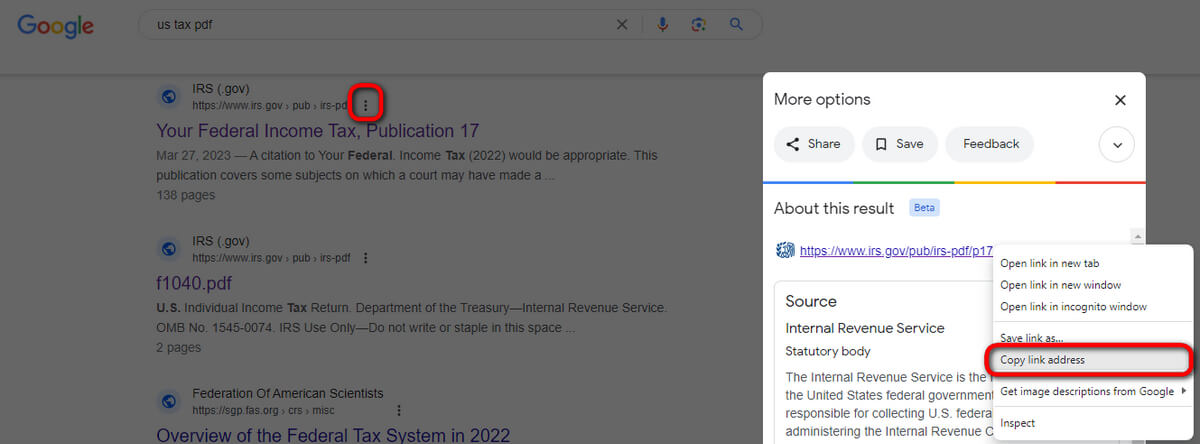Click the 'Source' heading in panel
This screenshot has width=1200, height=444.
pyautogui.click(x=811, y=301)
